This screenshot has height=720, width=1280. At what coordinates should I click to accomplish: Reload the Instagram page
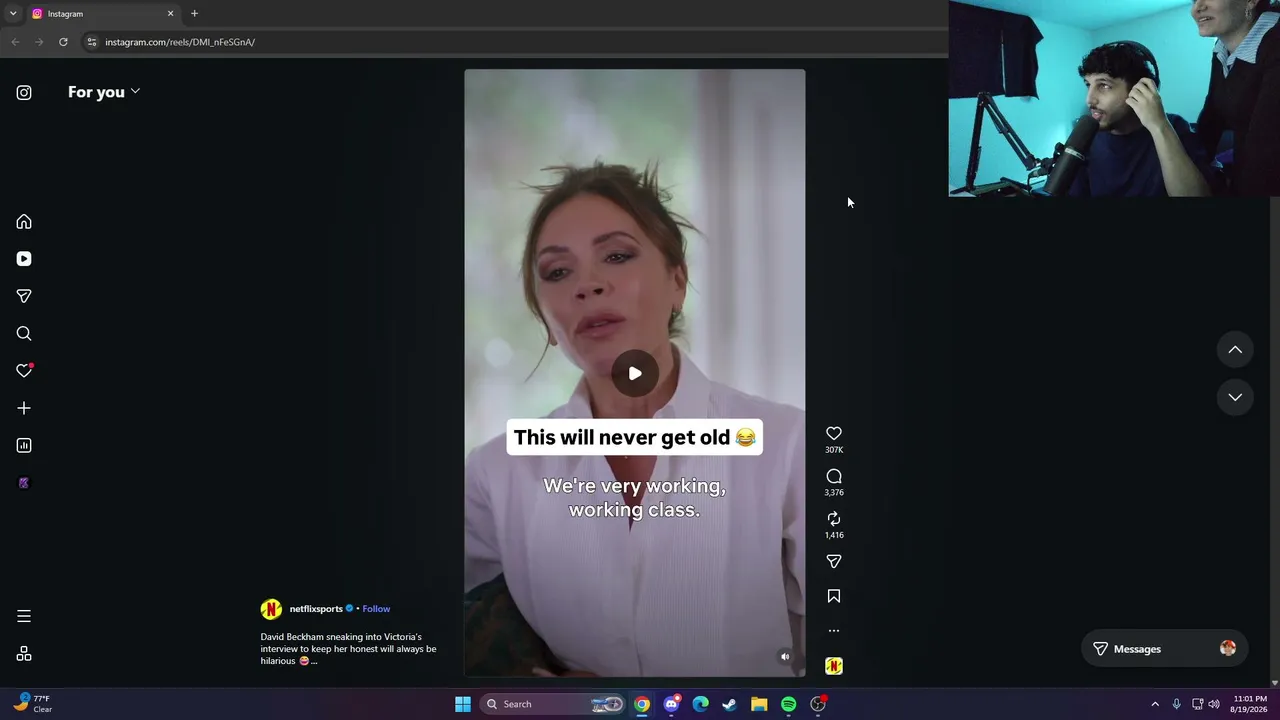[x=63, y=42]
